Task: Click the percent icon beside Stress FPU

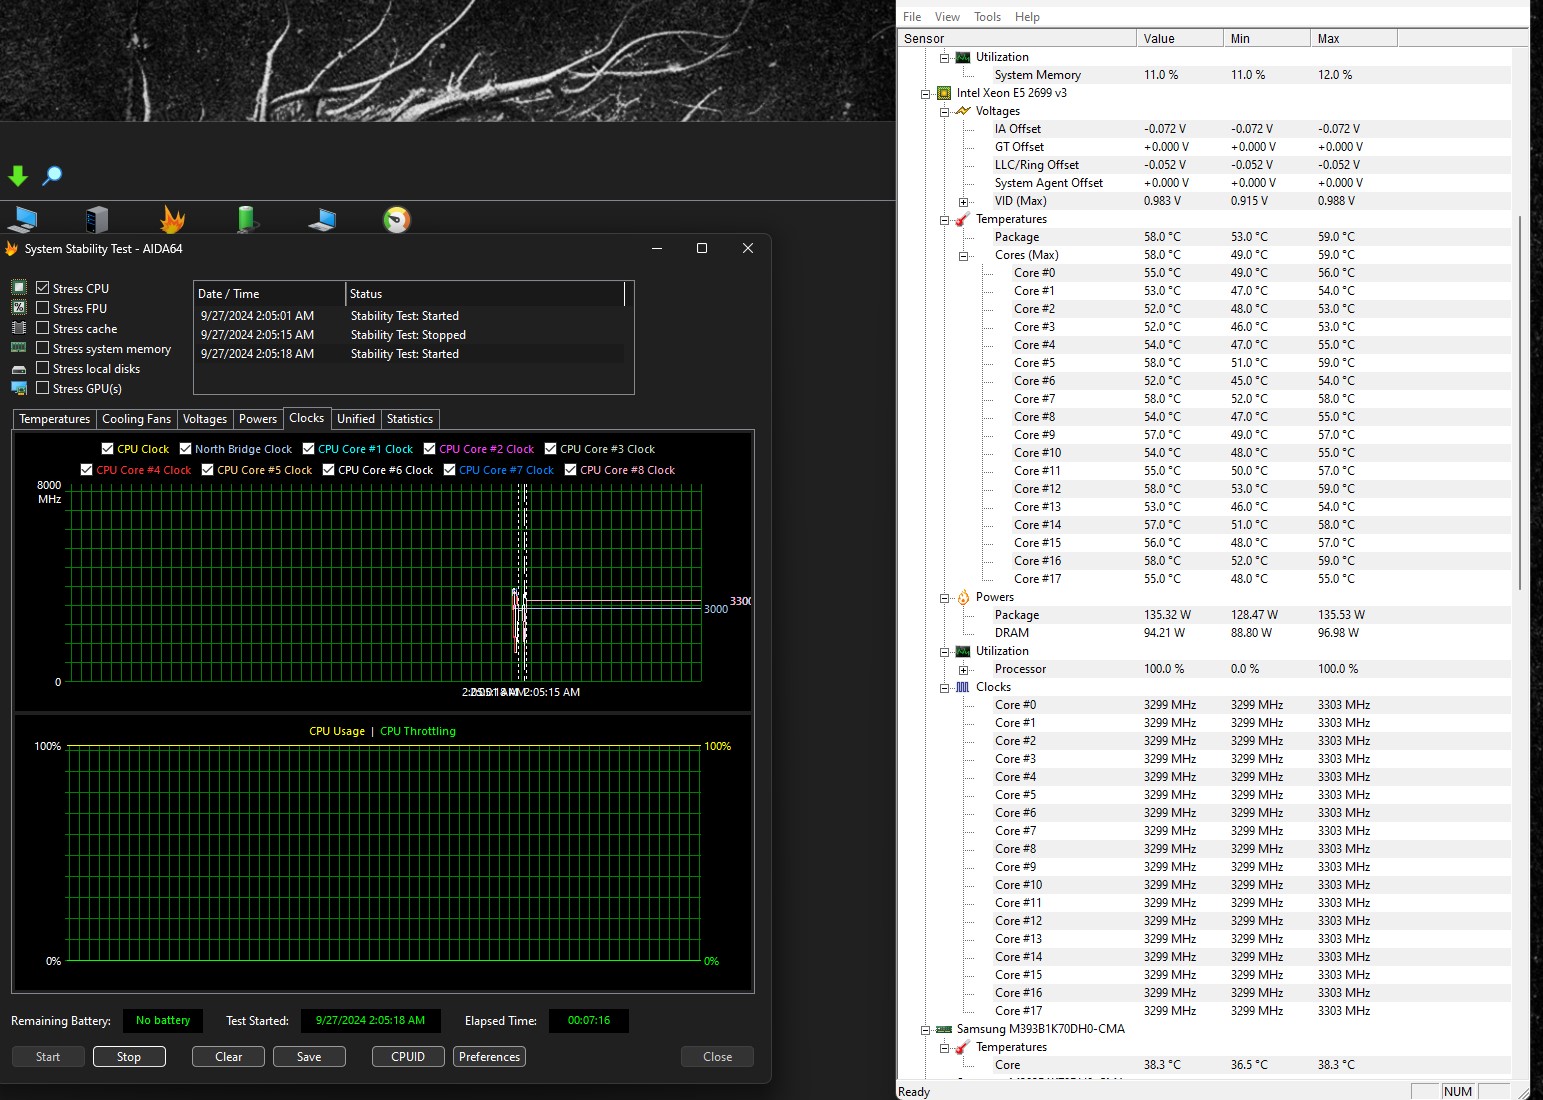Action: point(19,308)
